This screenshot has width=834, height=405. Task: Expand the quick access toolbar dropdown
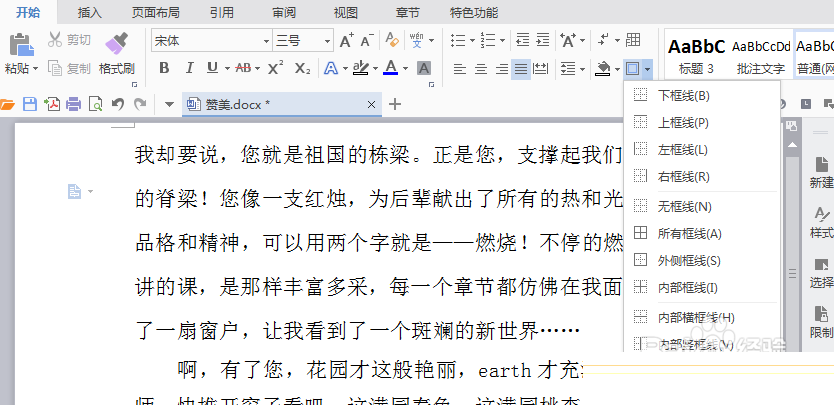(x=169, y=104)
